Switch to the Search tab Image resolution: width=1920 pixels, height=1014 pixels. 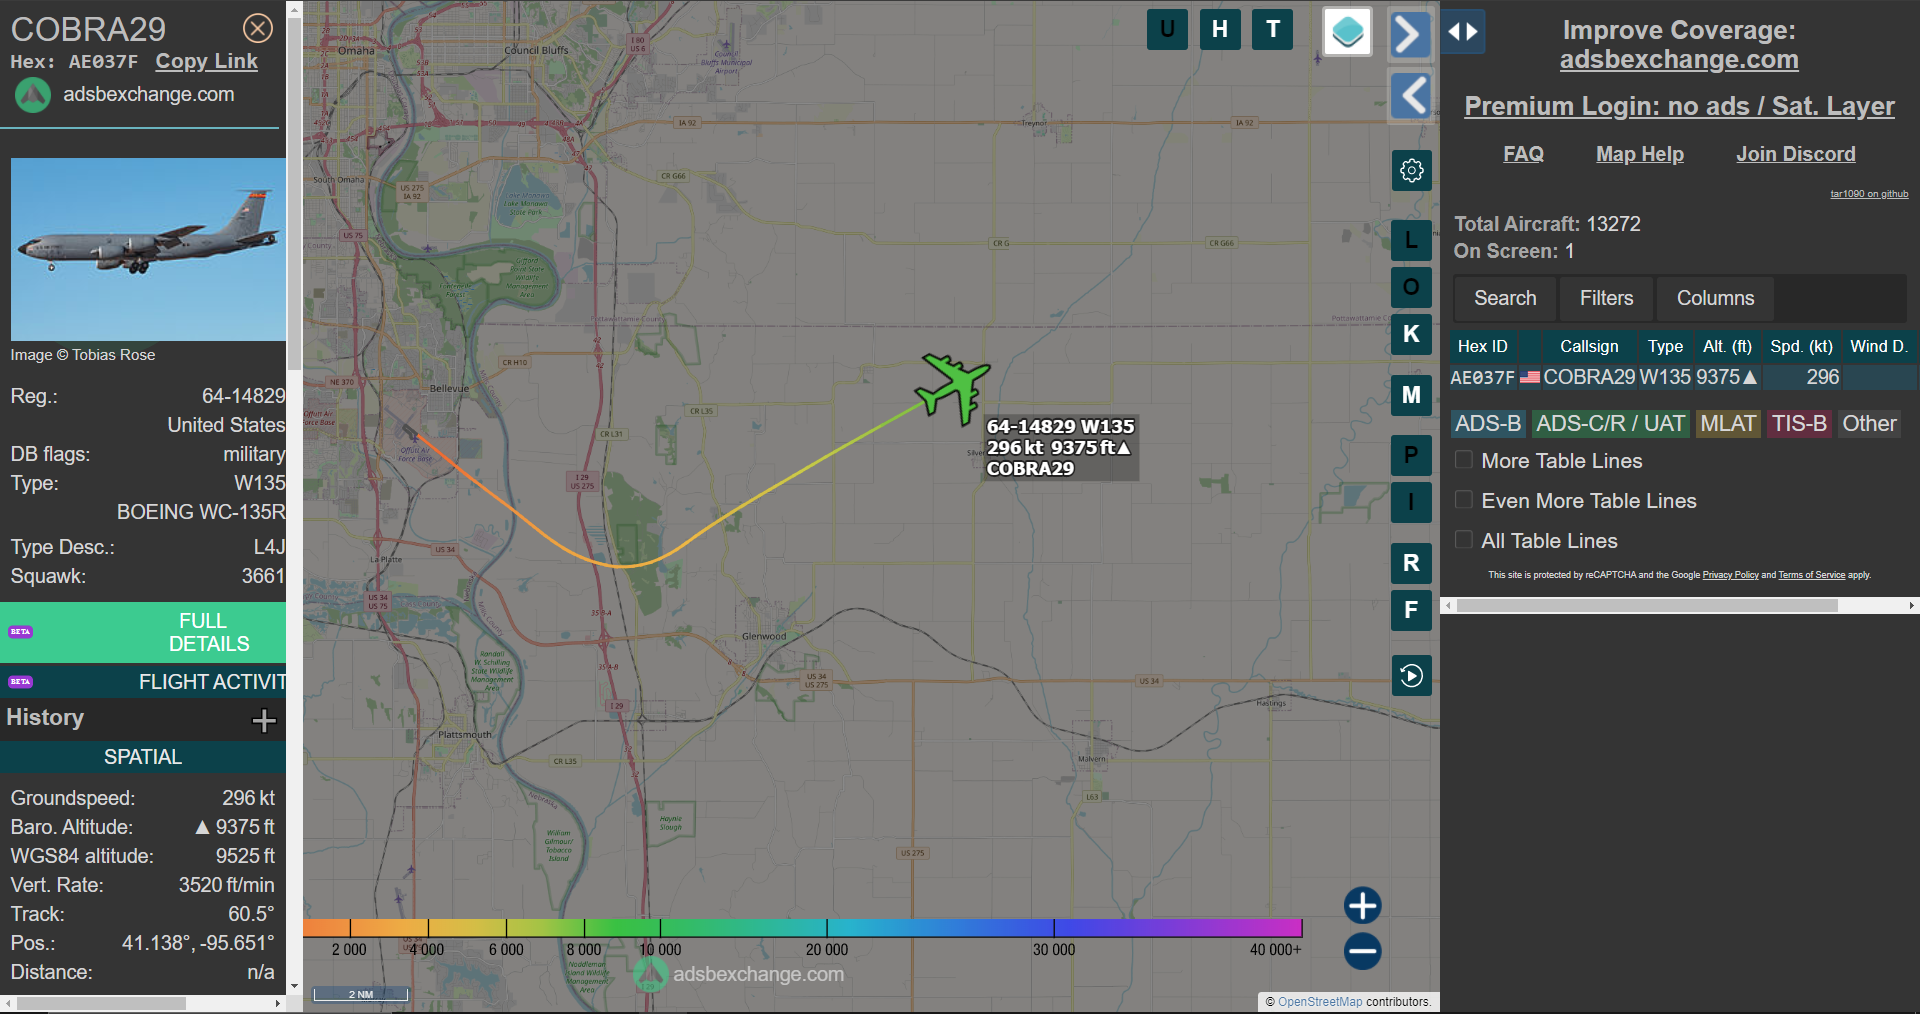(x=1505, y=298)
